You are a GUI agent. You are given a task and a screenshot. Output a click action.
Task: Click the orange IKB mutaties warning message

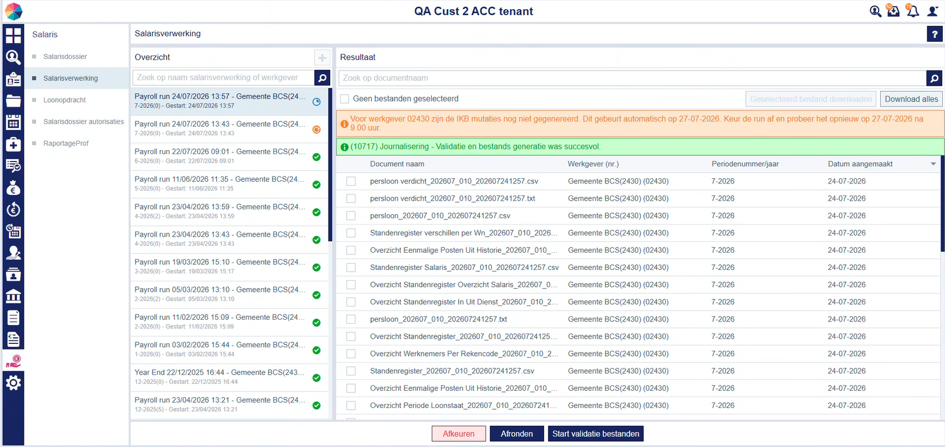[x=640, y=124]
